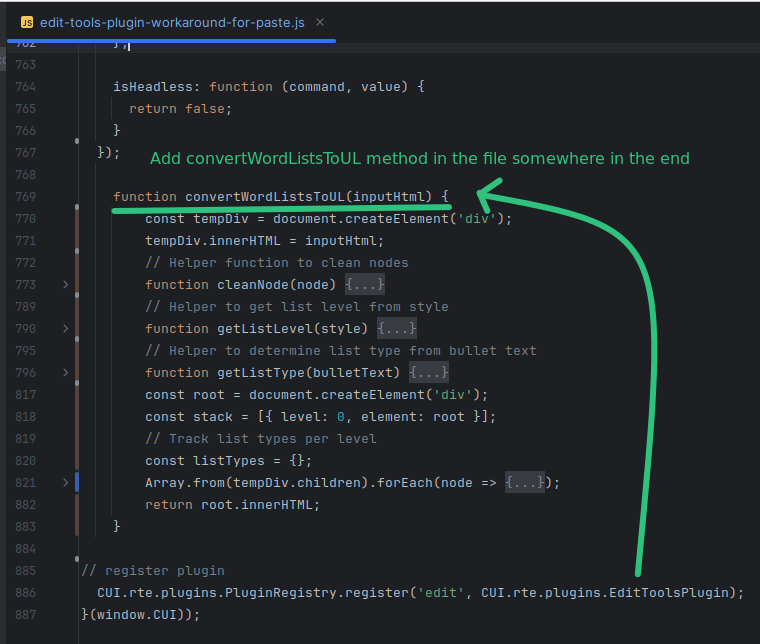Select the edit-tools-plugin-workaround-for-paste.js tab
Image resolution: width=760 pixels, height=644 pixels.
click(172, 21)
